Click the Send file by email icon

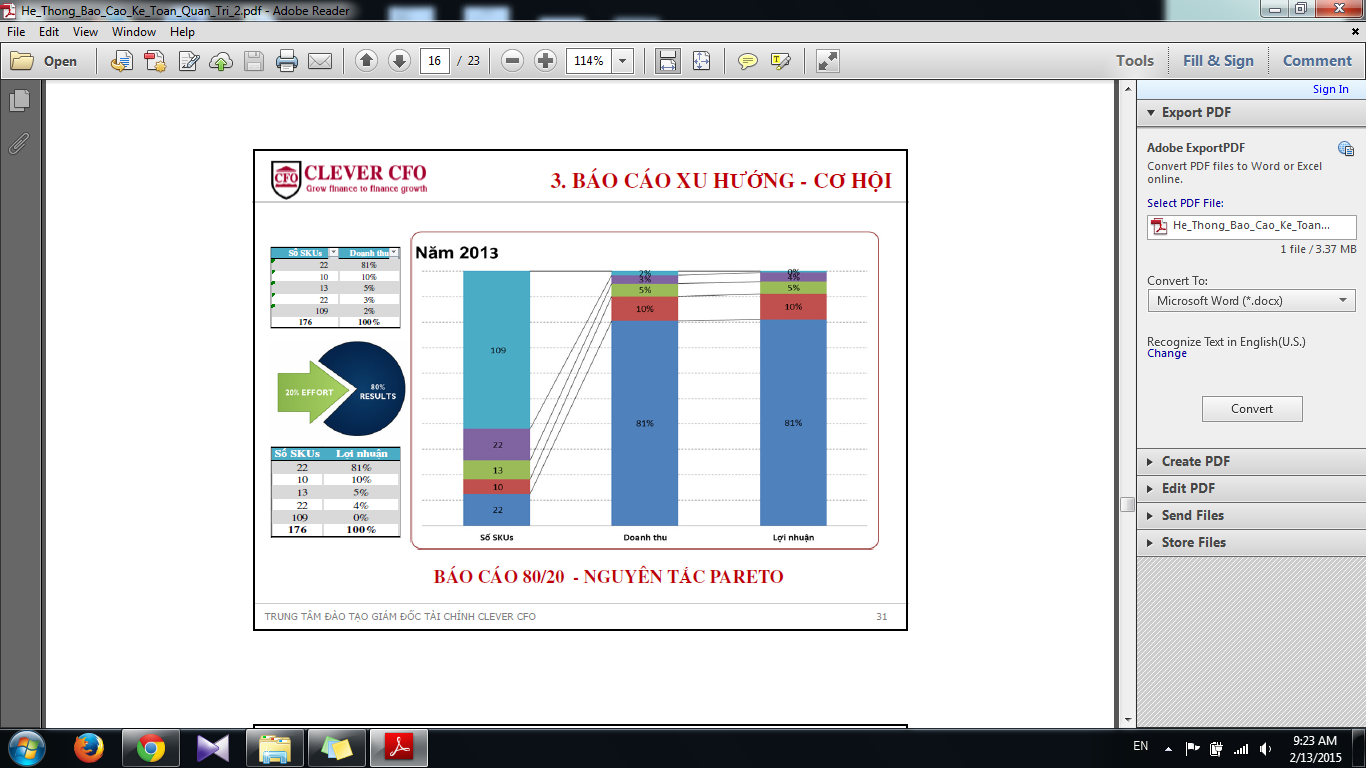coord(320,61)
